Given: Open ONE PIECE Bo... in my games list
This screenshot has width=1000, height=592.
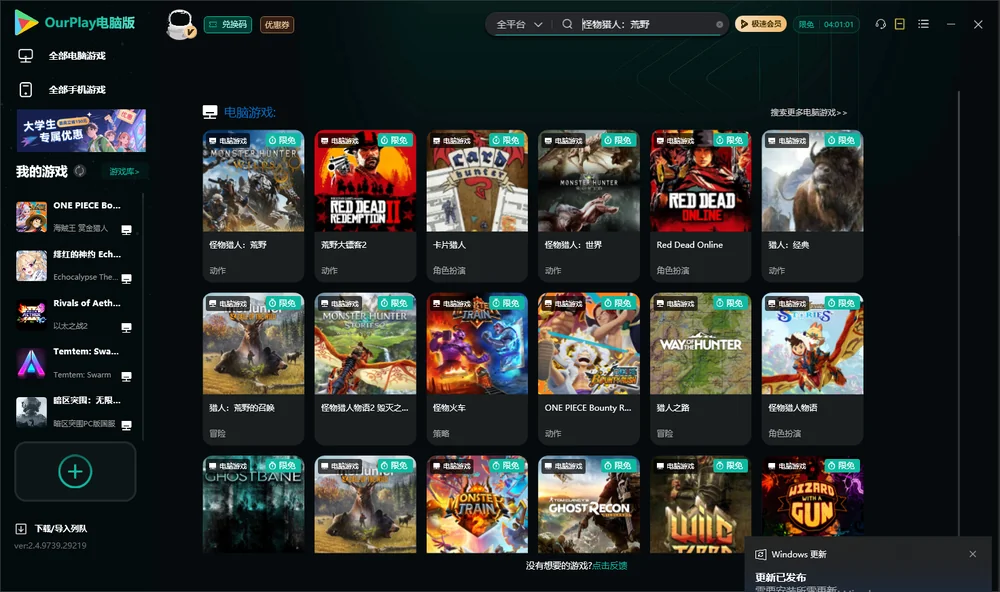Looking at the screenshot, I should pyautogui.click(x=77, y=217).
